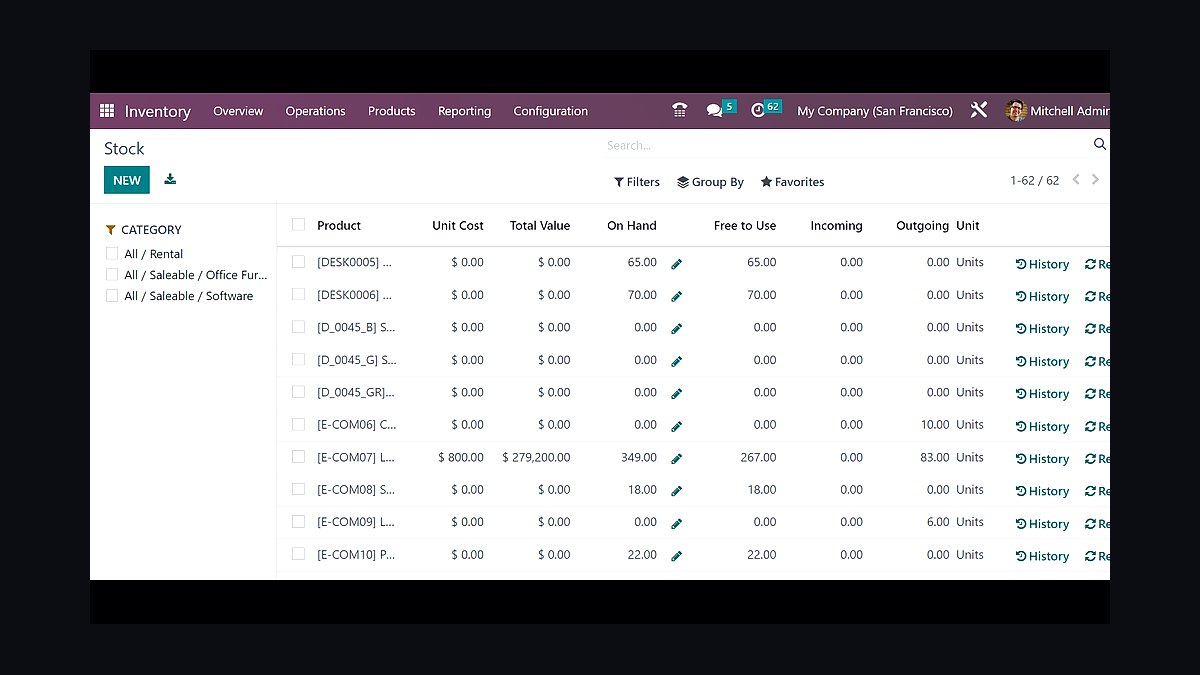Edit on hand quantity for D_0045_B
Viewport: 1200px width, 675px height.
677,329
